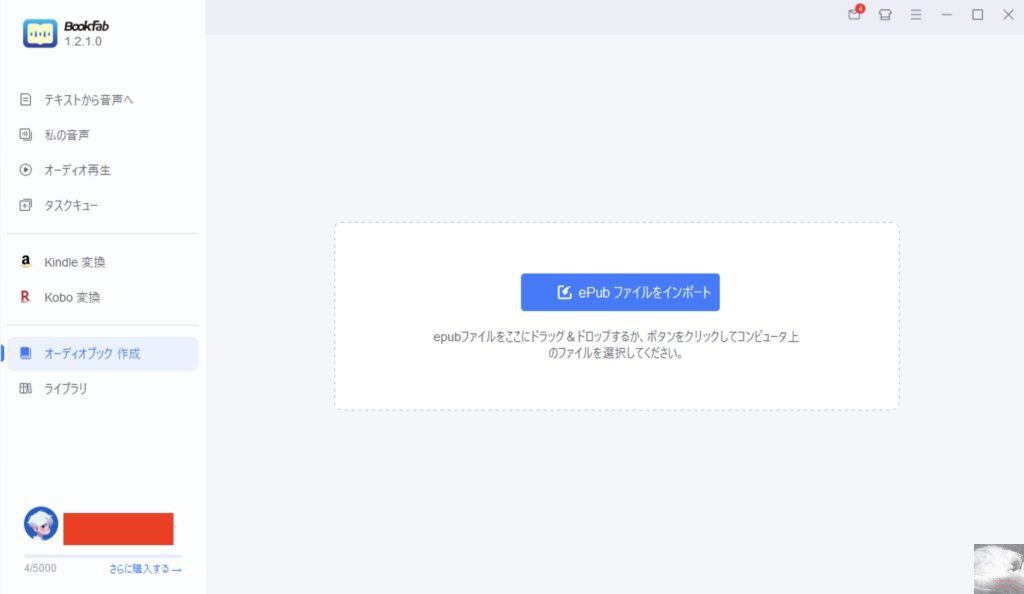1024x594 pixels.
Task: Click the thumbnail in the bottom-right corner
Action: (998, 568)
